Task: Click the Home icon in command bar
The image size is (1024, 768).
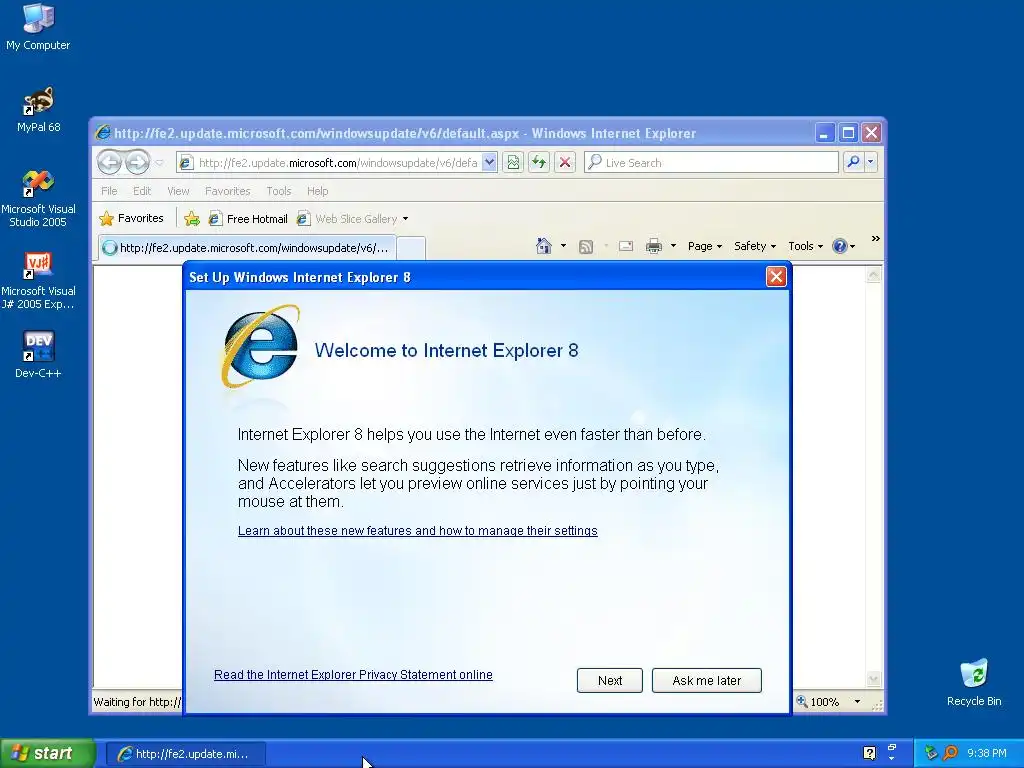Action: [x=543, y=246]
